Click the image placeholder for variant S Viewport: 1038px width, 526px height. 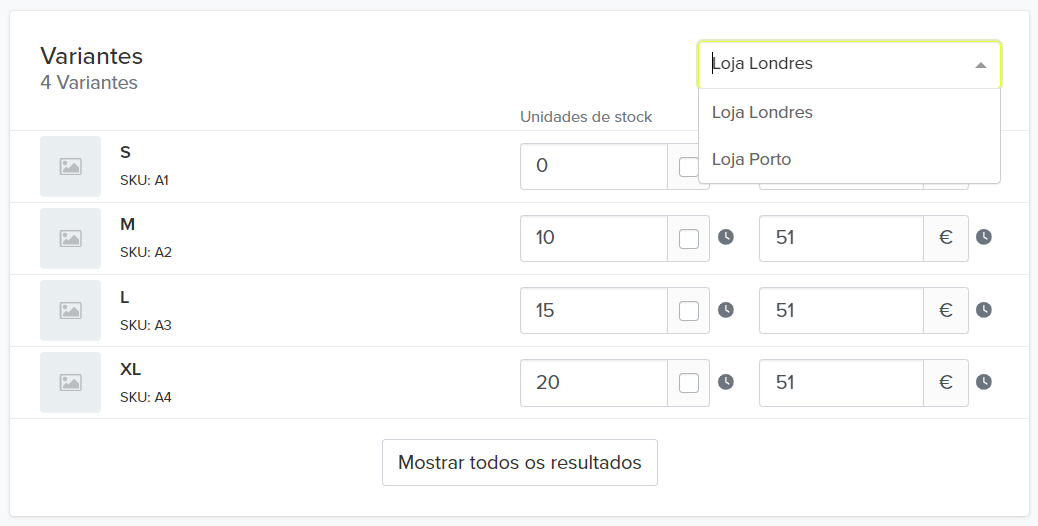click(70, 166)
